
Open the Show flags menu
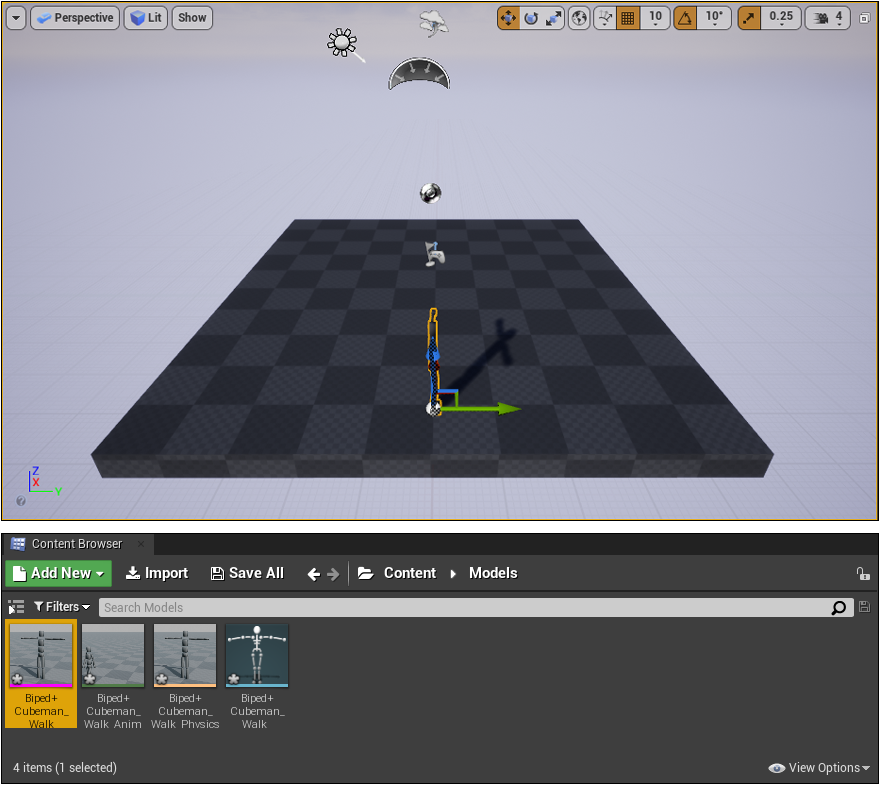pyautogui.click(x=192, y=18)
